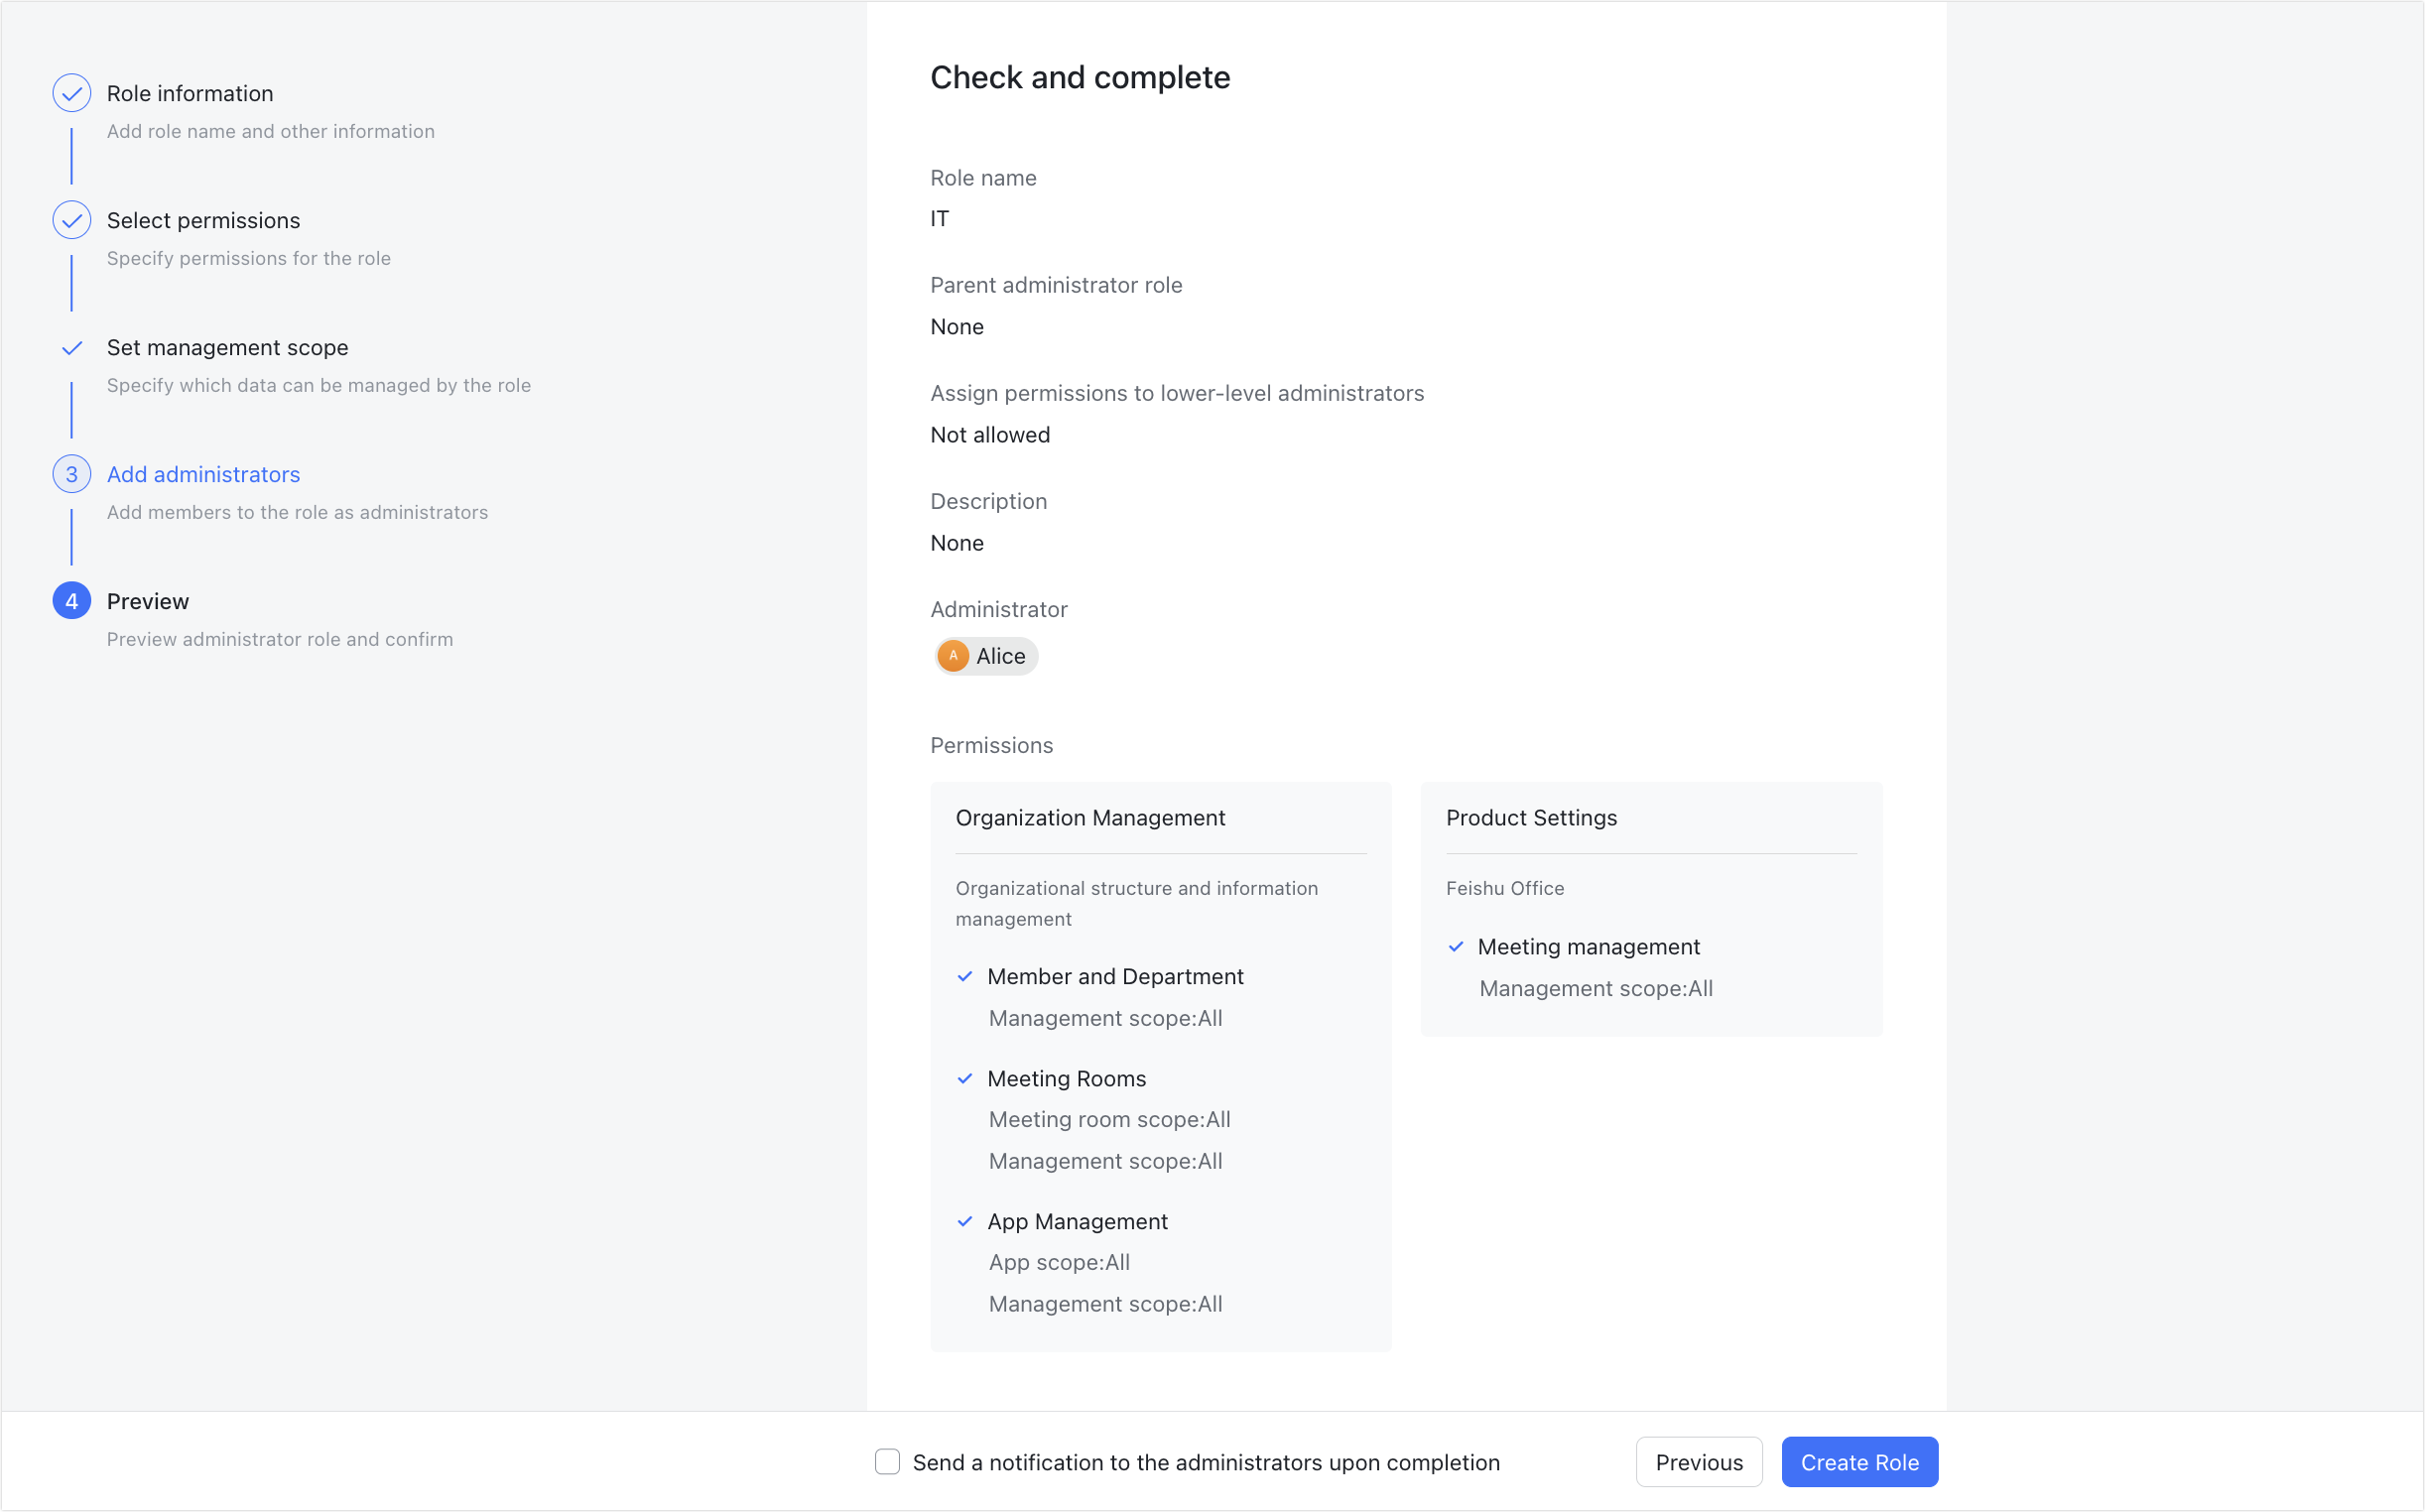
Task: Click the Role information completed check icon
Action: click(x=71, y=93)
